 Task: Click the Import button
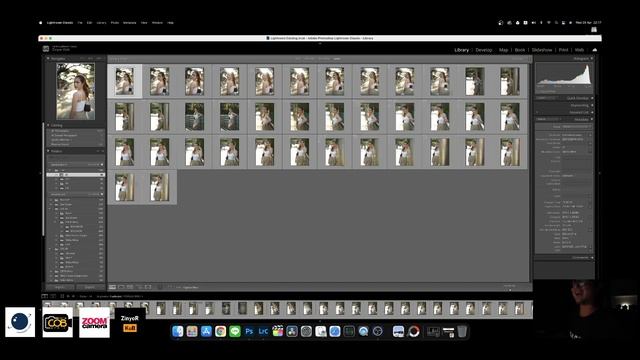tap(60, 287)
